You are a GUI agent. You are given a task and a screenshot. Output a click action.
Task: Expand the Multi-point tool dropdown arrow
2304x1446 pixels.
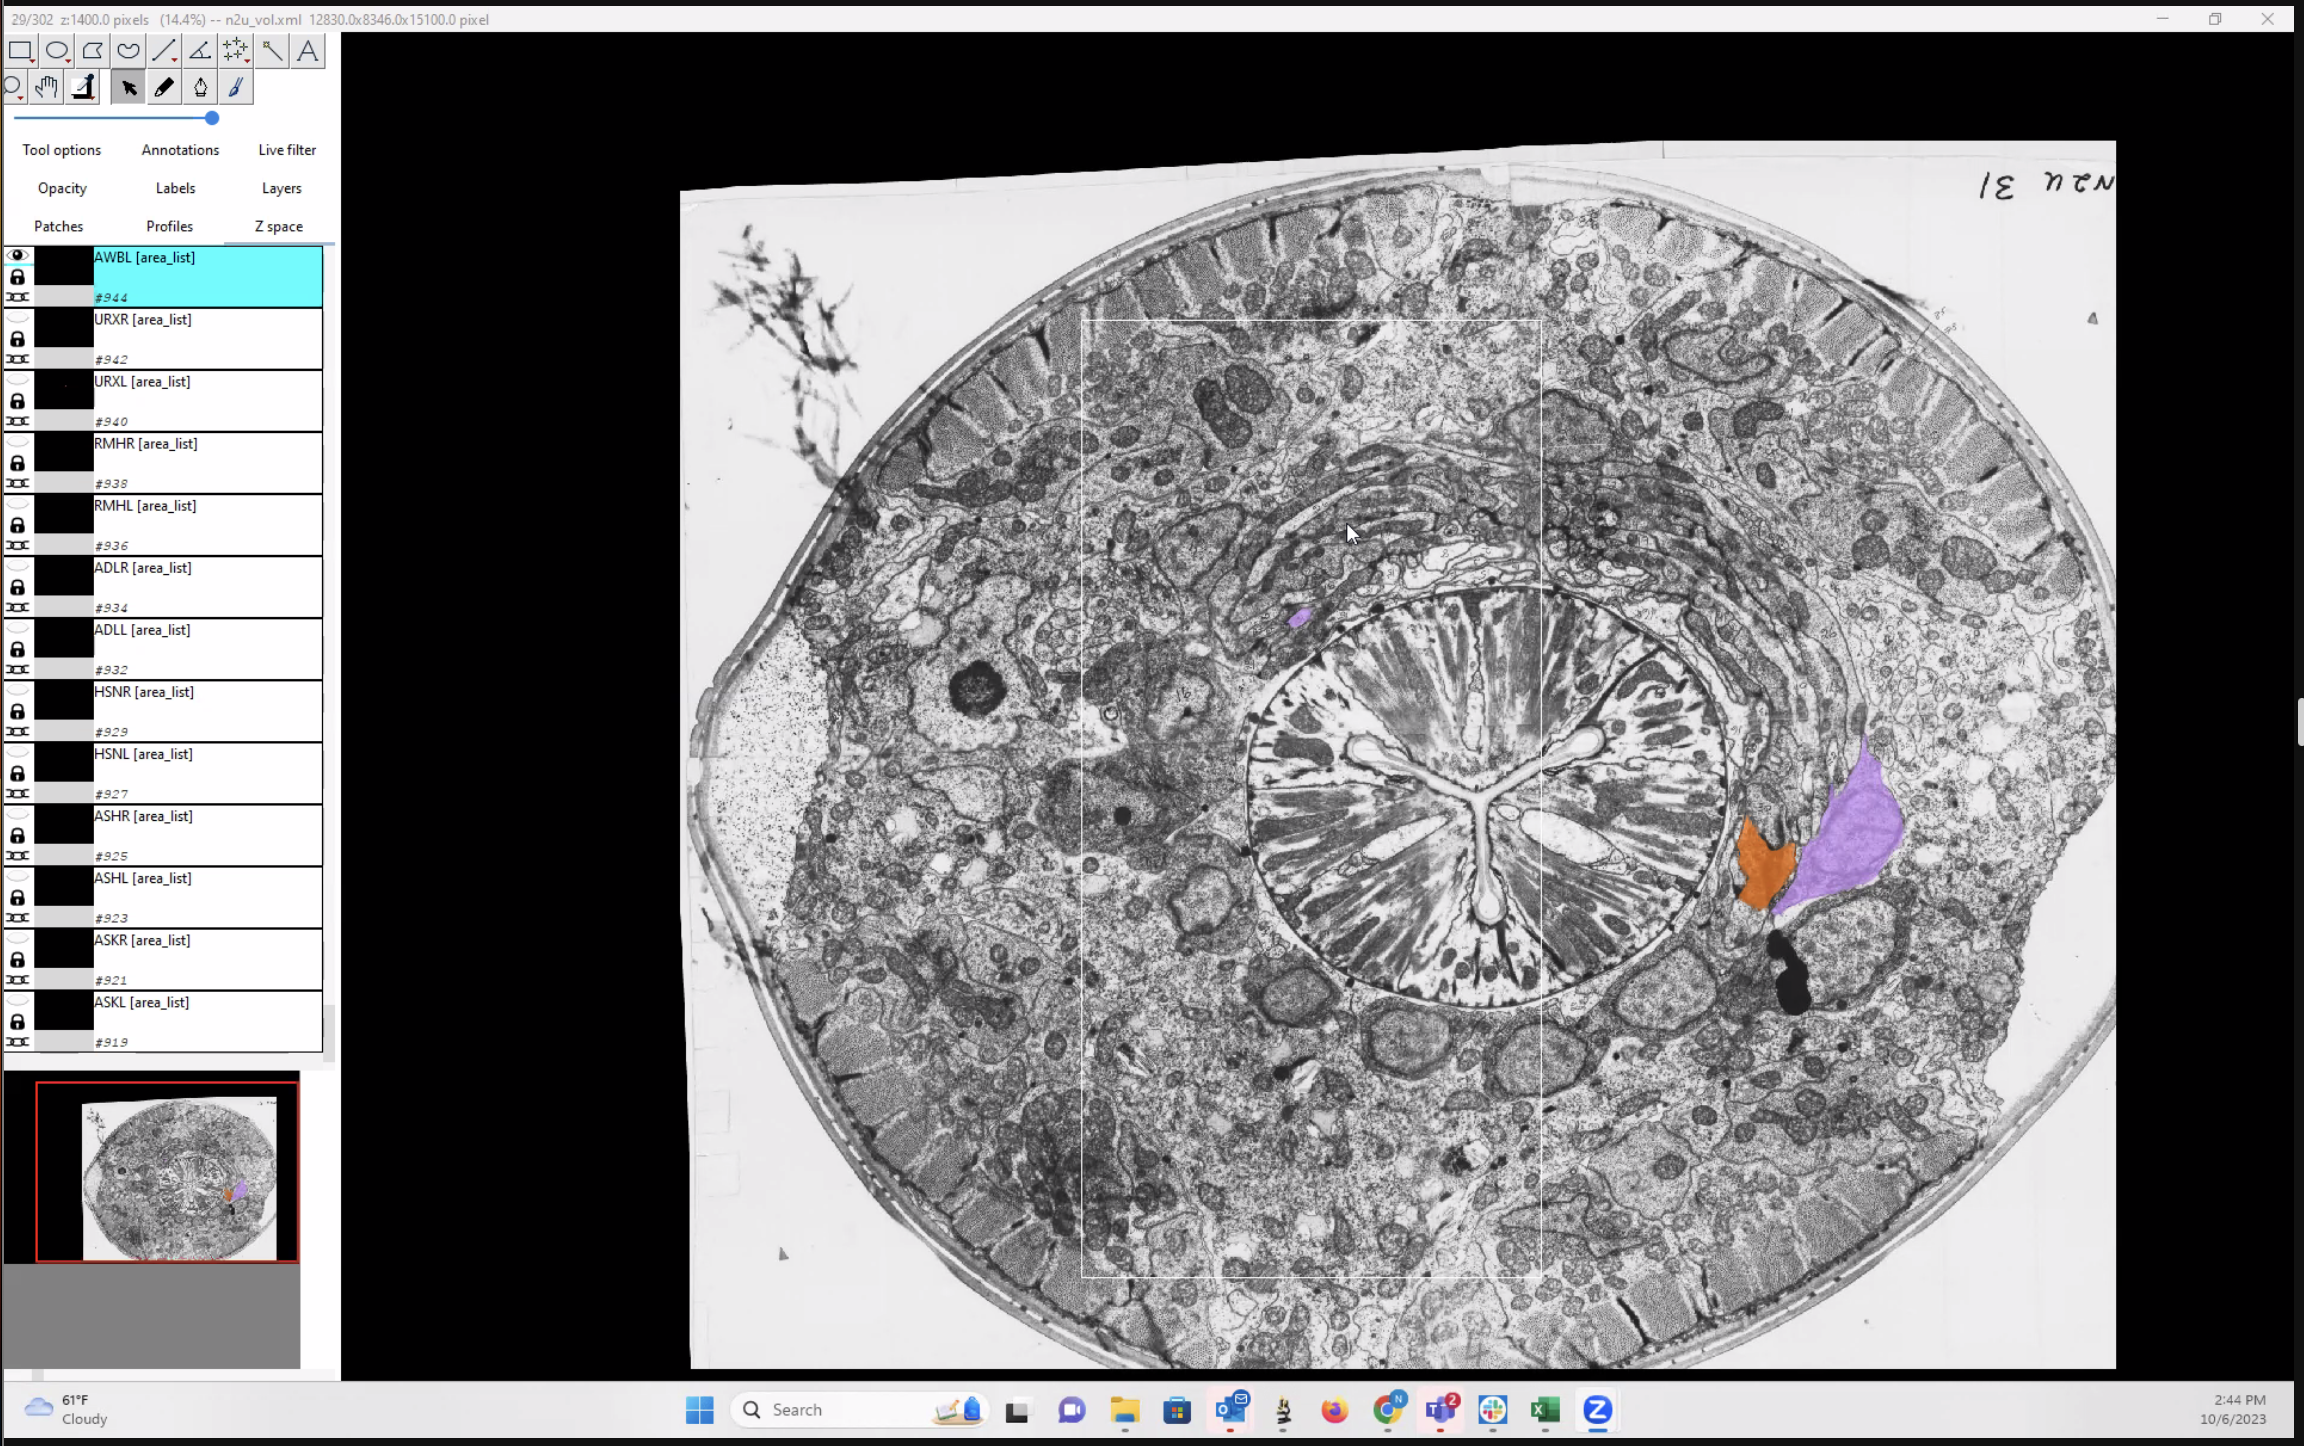(248, 62)
